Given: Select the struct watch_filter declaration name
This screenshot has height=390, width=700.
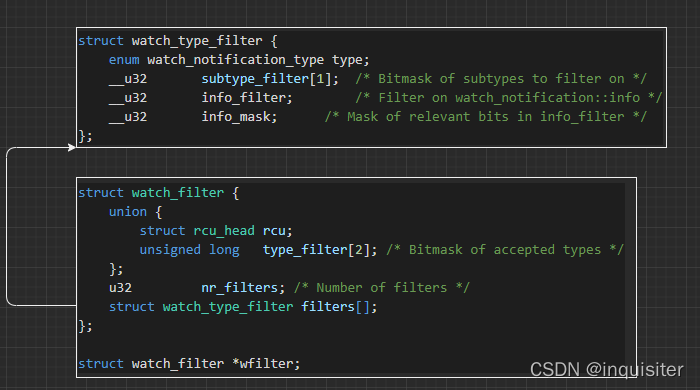Looking at the screenshot, I should tap(177, 193).
